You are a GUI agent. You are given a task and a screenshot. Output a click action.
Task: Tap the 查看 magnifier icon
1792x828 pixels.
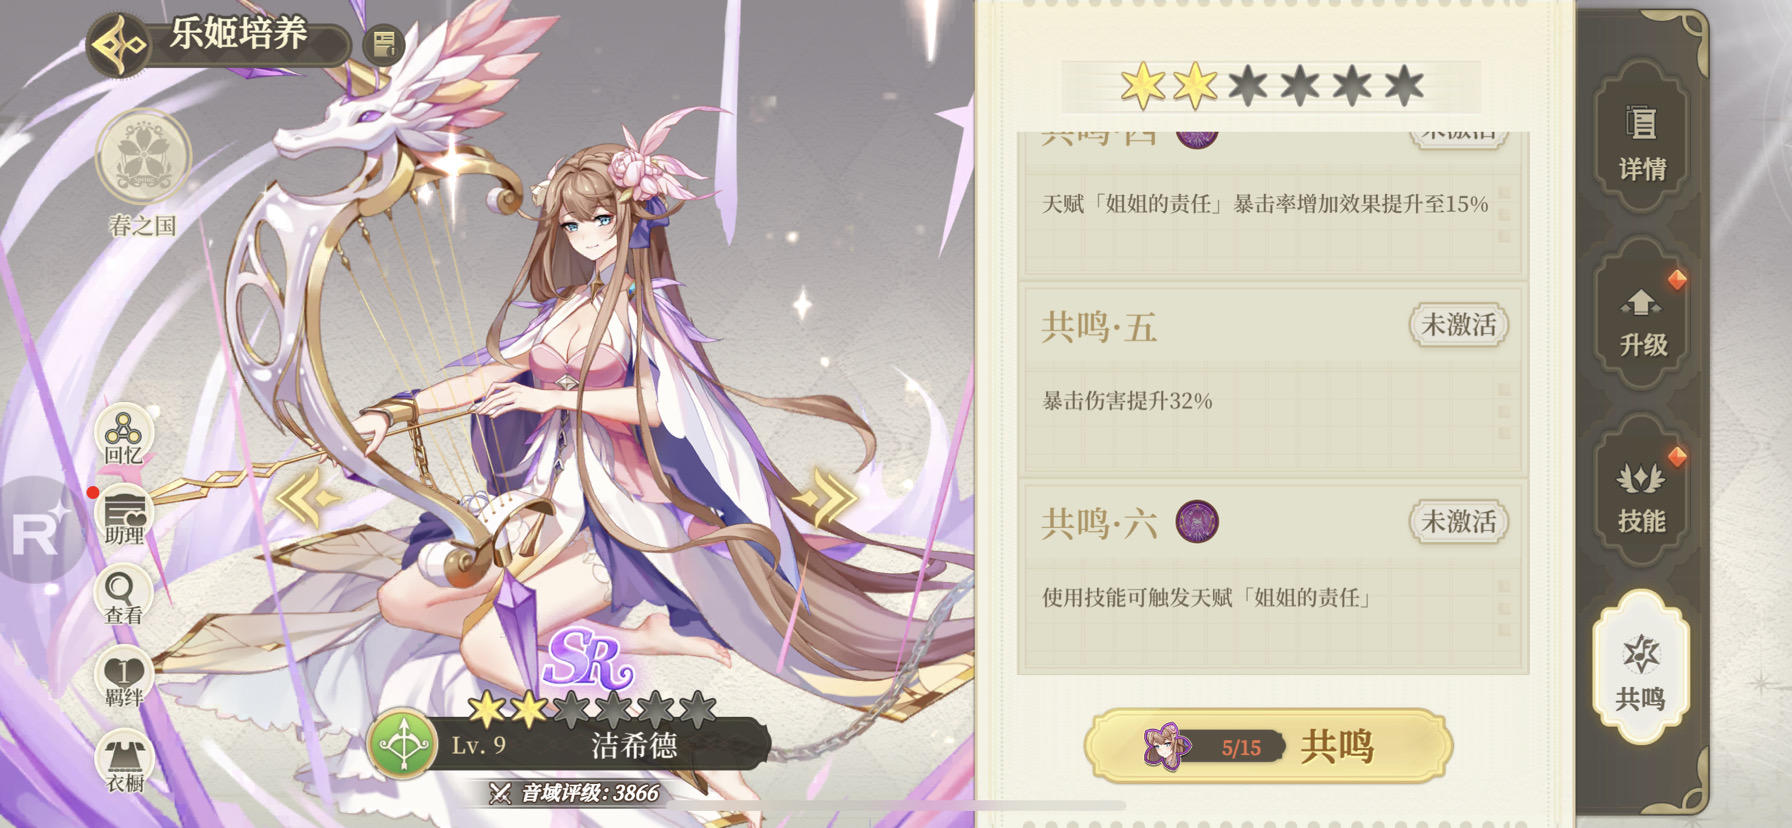(124, 597)
